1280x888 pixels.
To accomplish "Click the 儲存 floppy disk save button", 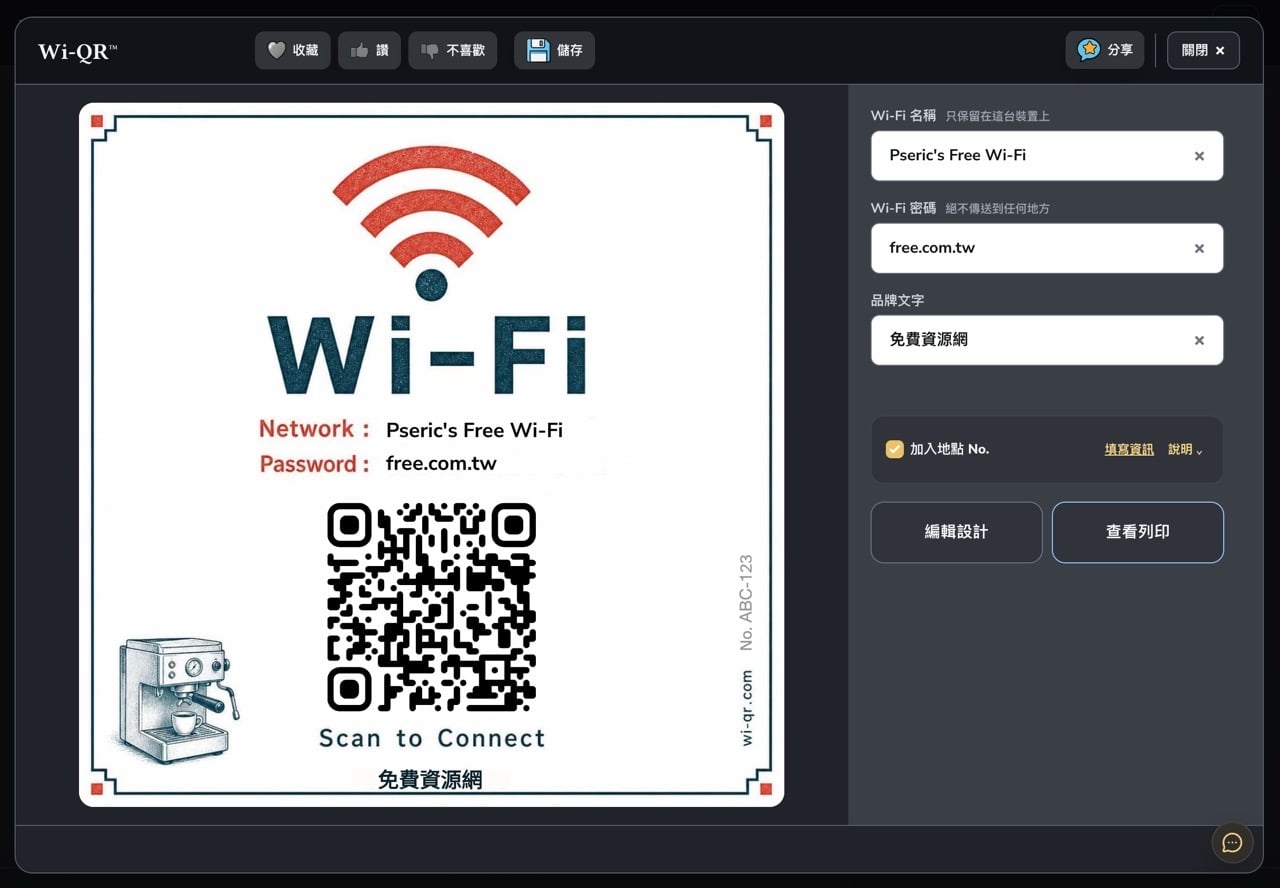I will 554,50.
